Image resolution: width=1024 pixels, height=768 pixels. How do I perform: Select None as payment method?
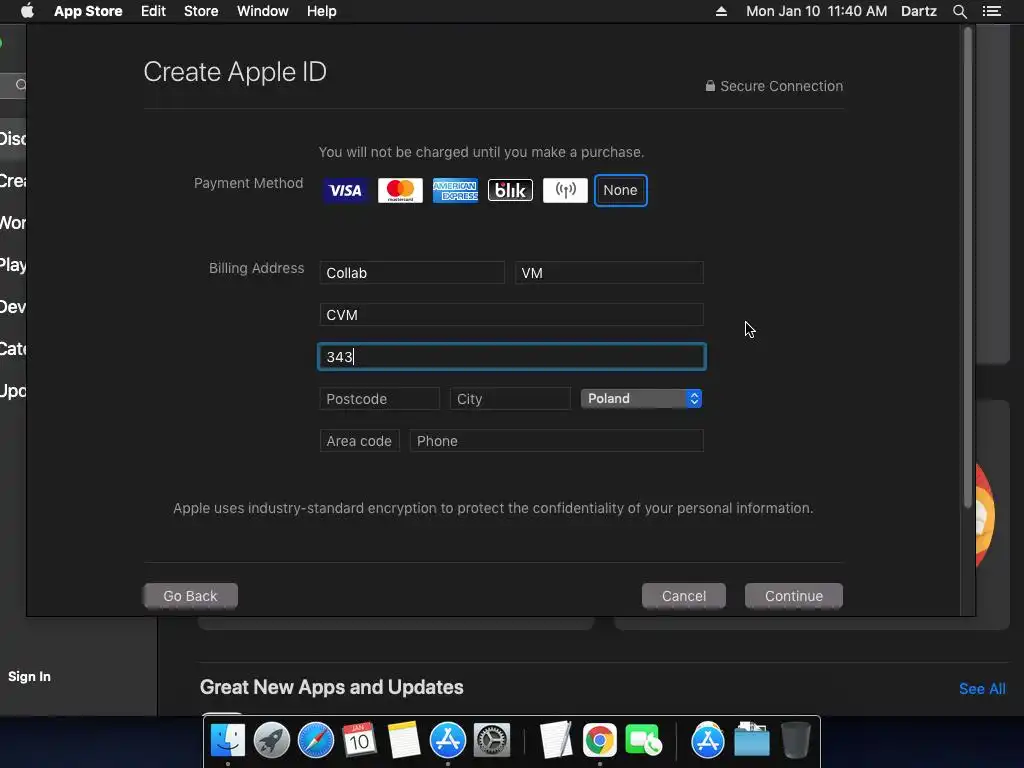(x=620, y=190)
